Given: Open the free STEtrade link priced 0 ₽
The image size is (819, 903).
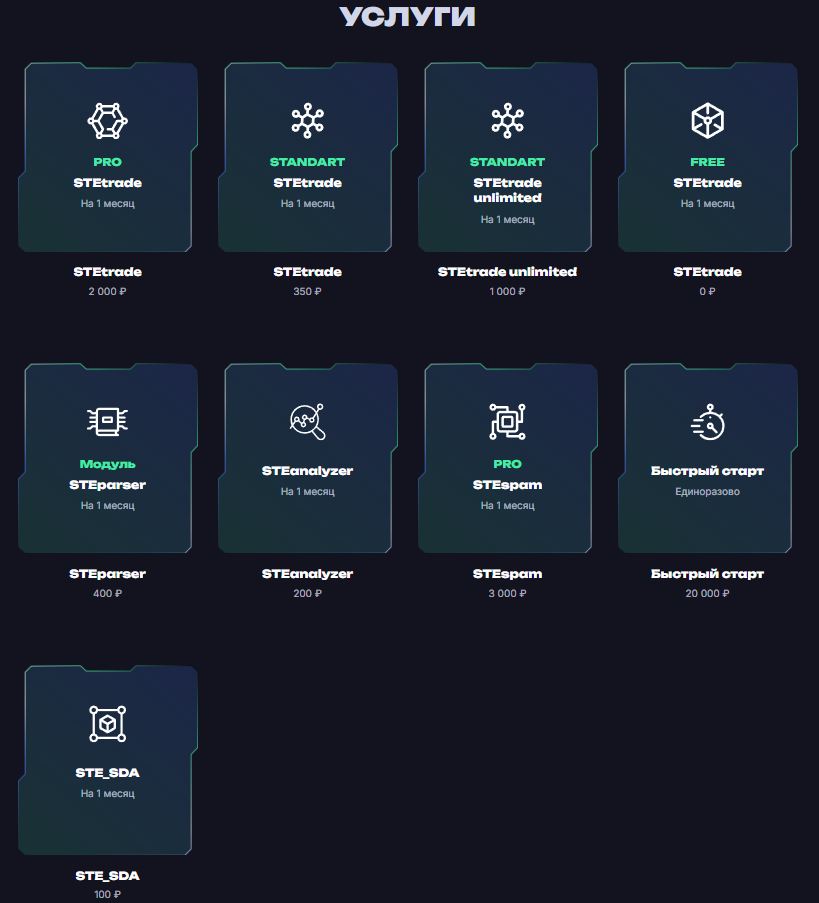Looking at the screenshot, I should [707, 272].
